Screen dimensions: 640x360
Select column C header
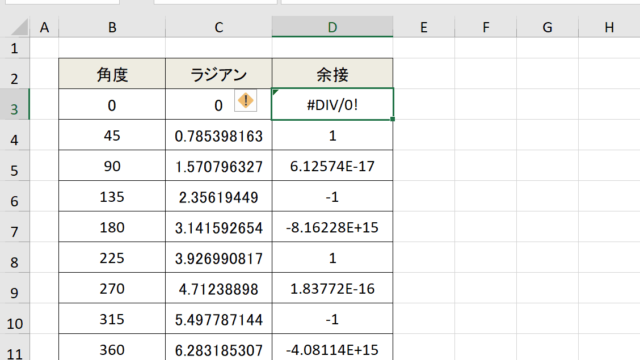click(219, 27)
